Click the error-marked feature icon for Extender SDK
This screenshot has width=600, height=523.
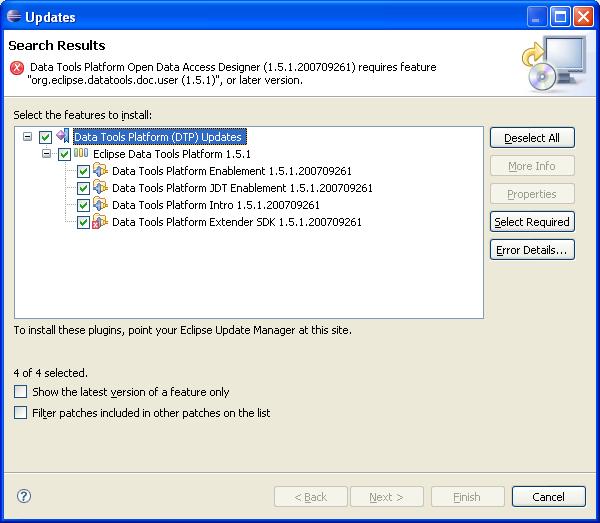click(x=100, y=222)
